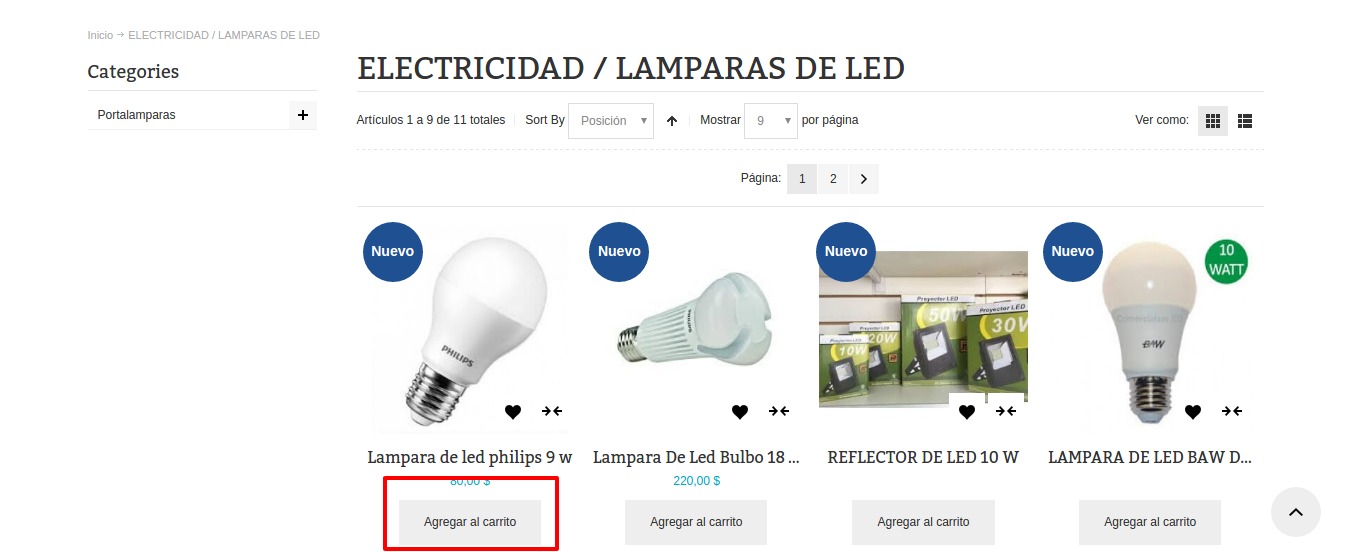Go to next page arrow
Viewport: 1351px width, 552px height.
coord(863,179)
